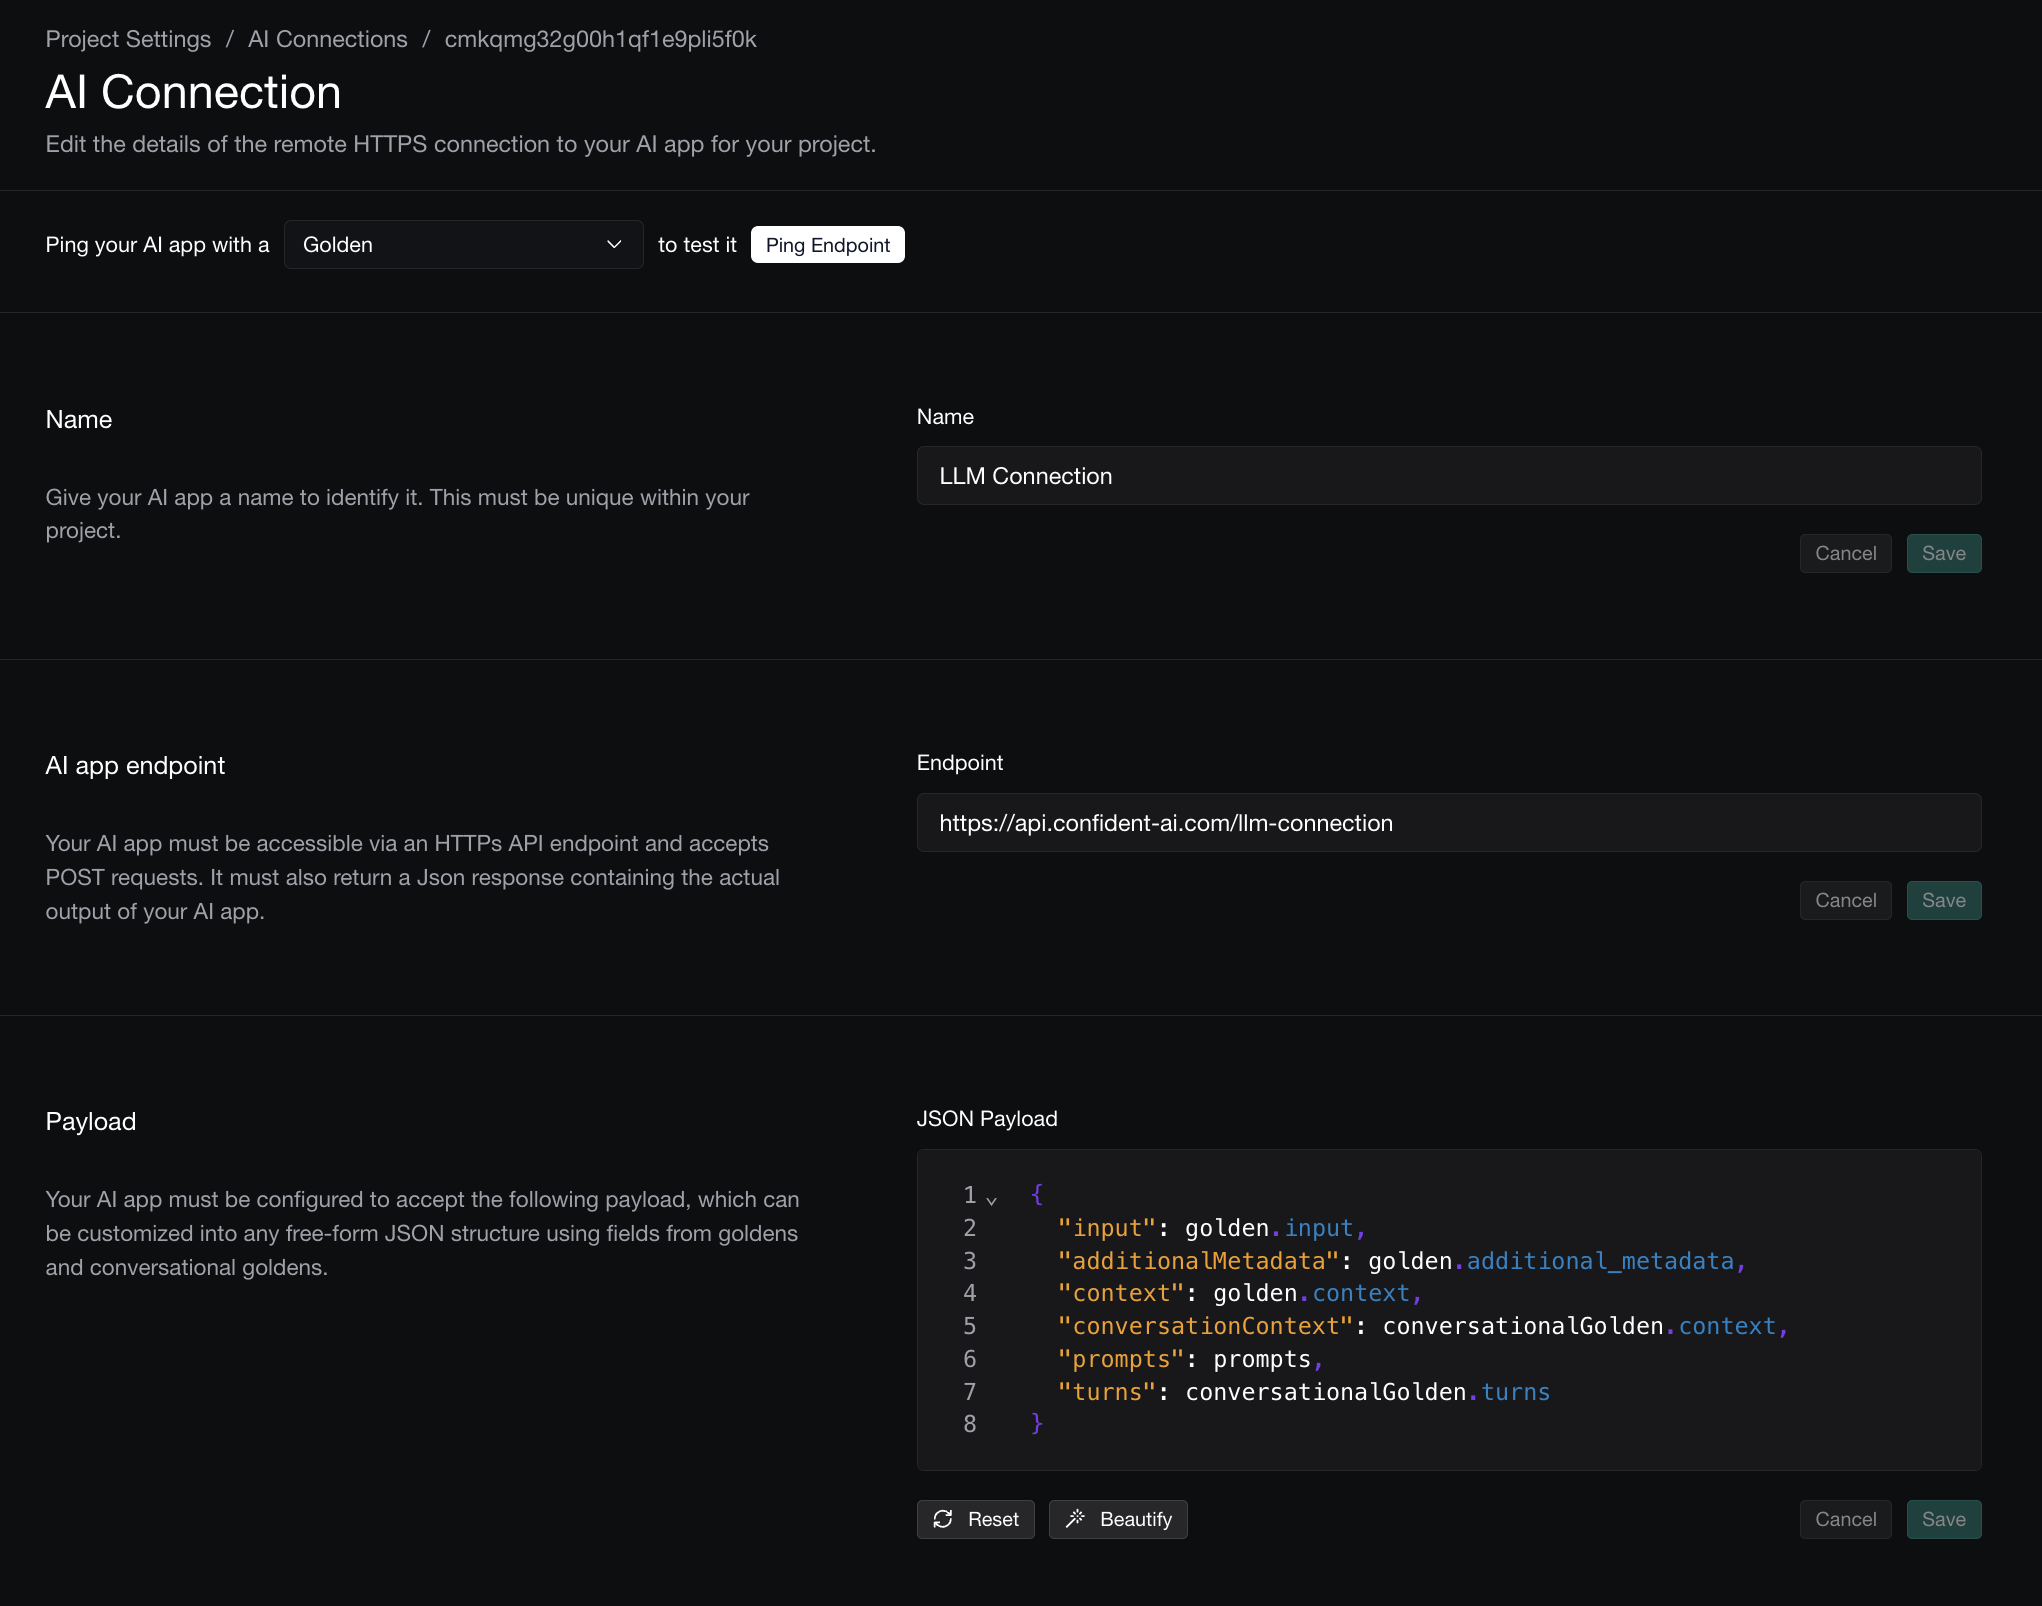Click the Reset payload button
2042x1606 pixels.
pyautogui.click(x=975, y=1519)
